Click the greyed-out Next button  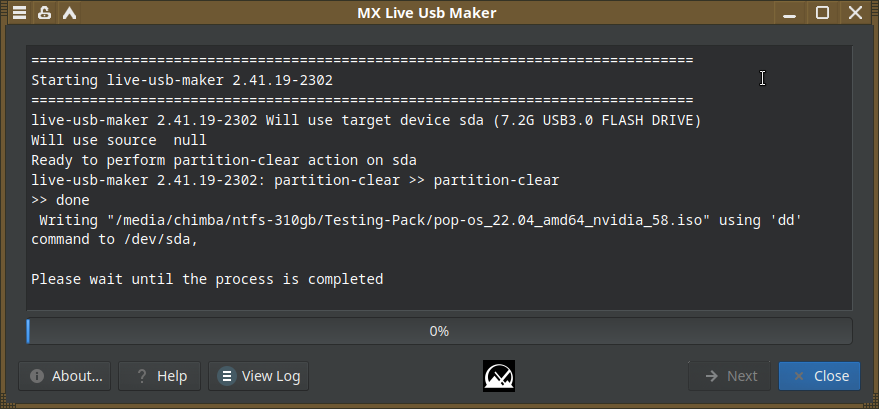pos(729,376)
